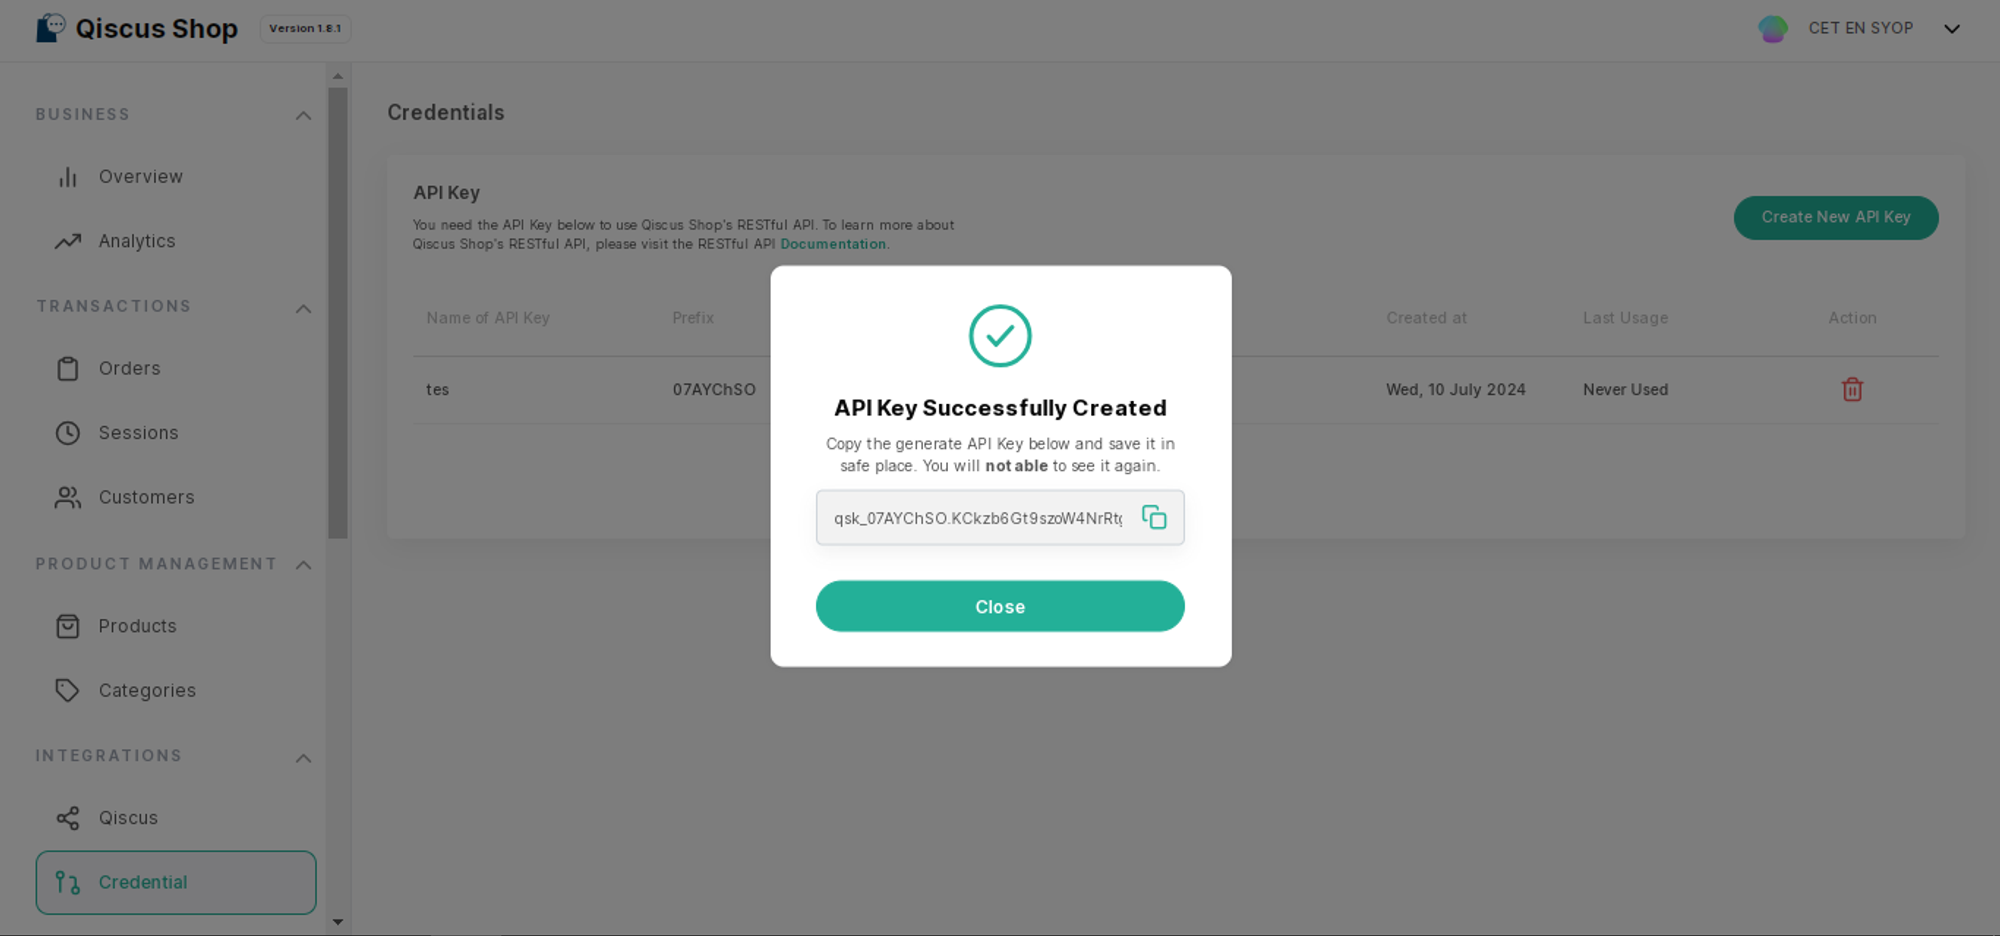Click the Categories tag icon
Screen dimensions: 2000x936
(67, 690)
